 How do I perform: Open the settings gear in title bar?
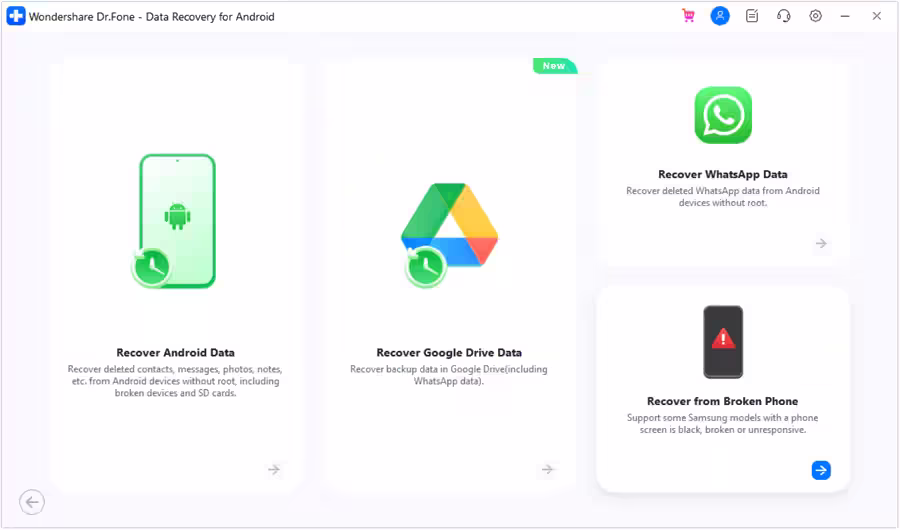[815, 16]
